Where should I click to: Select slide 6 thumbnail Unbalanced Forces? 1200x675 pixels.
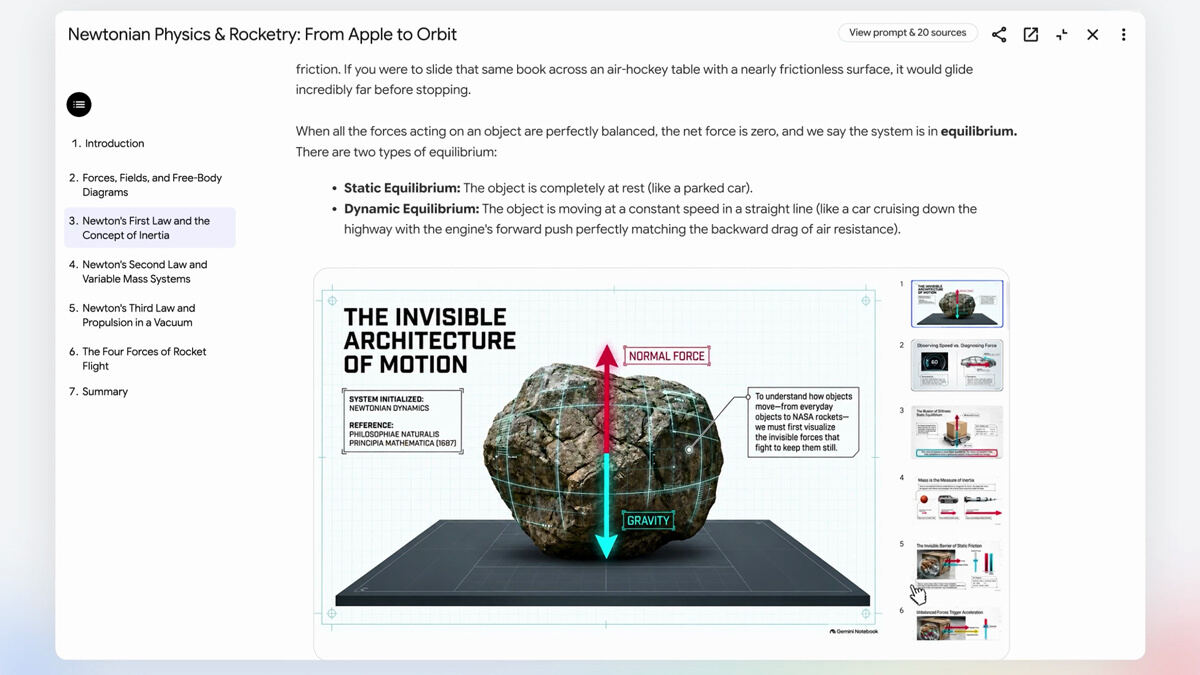click(x=957, y=624)
